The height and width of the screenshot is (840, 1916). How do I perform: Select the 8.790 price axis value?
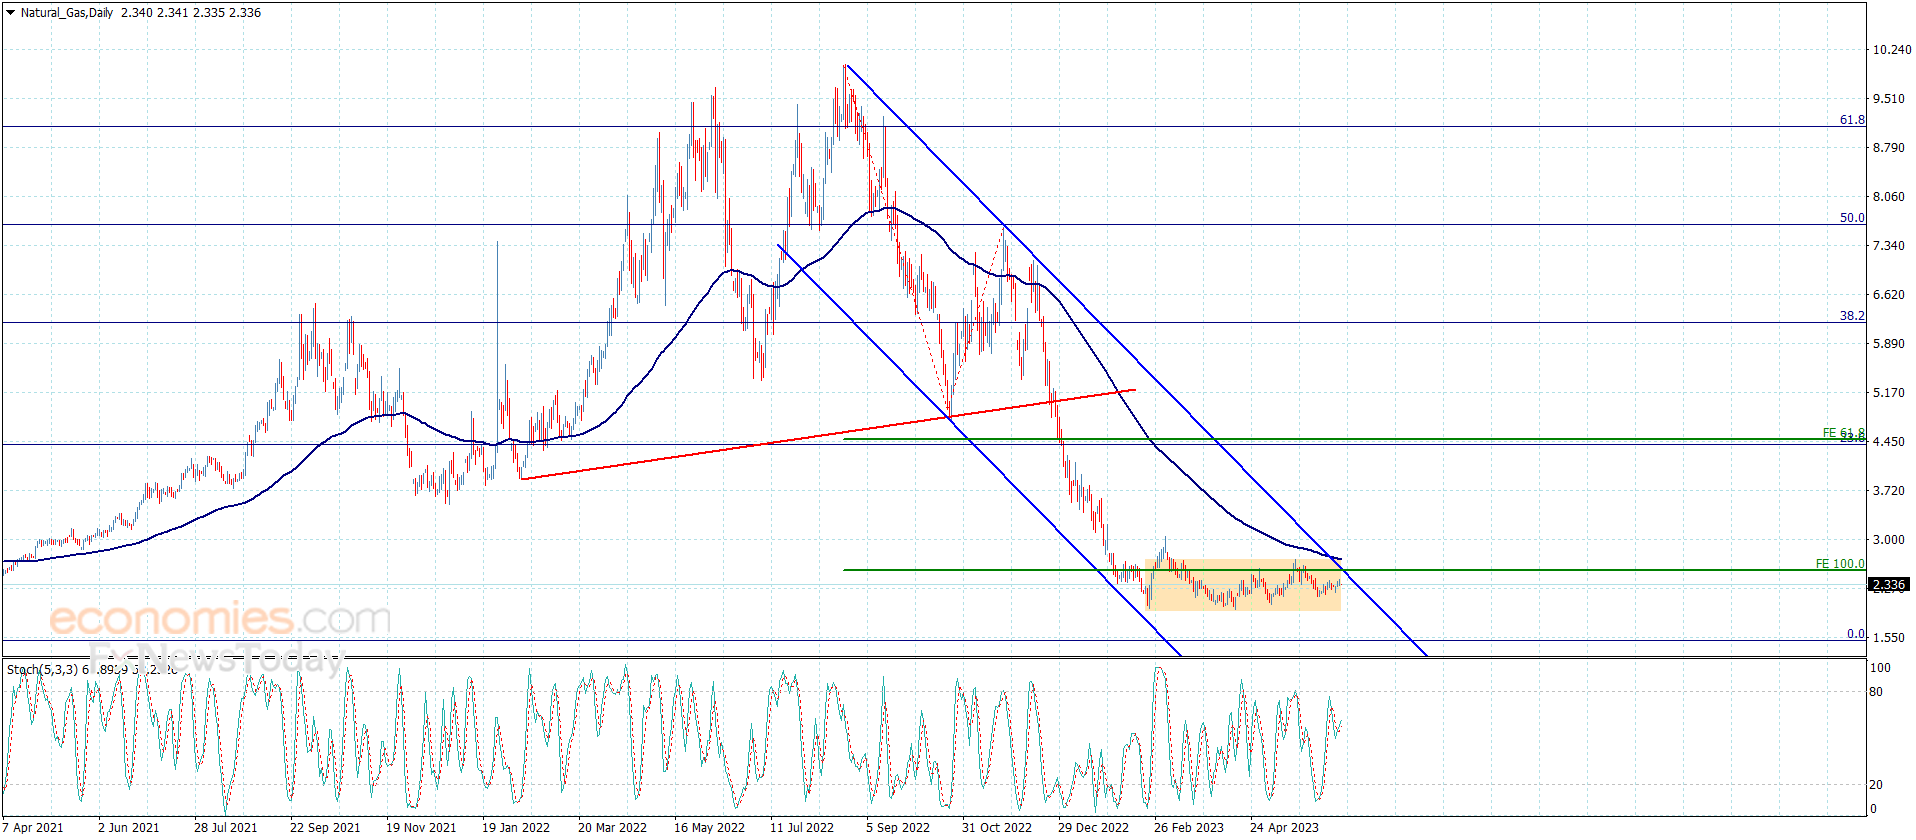[x=1889, y=148]
